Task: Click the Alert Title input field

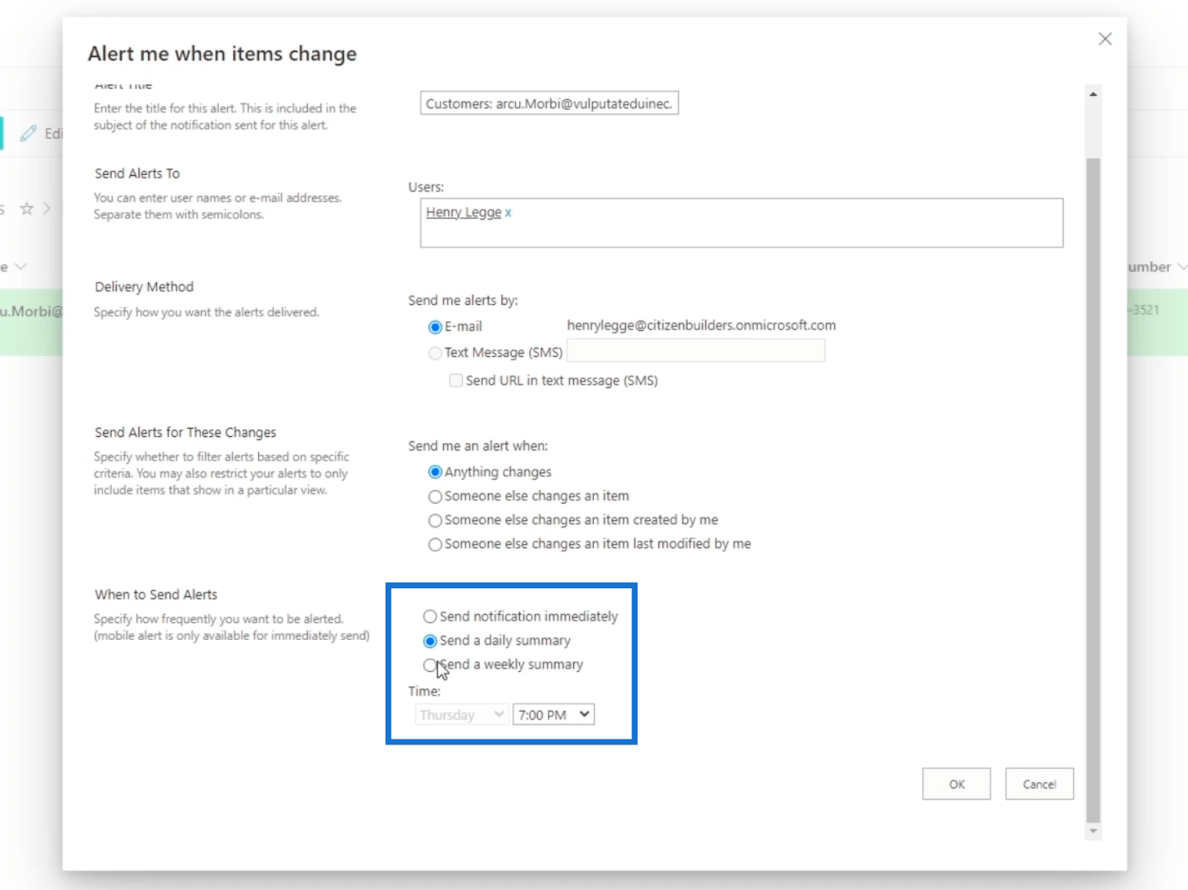Action: coord(549,103)
